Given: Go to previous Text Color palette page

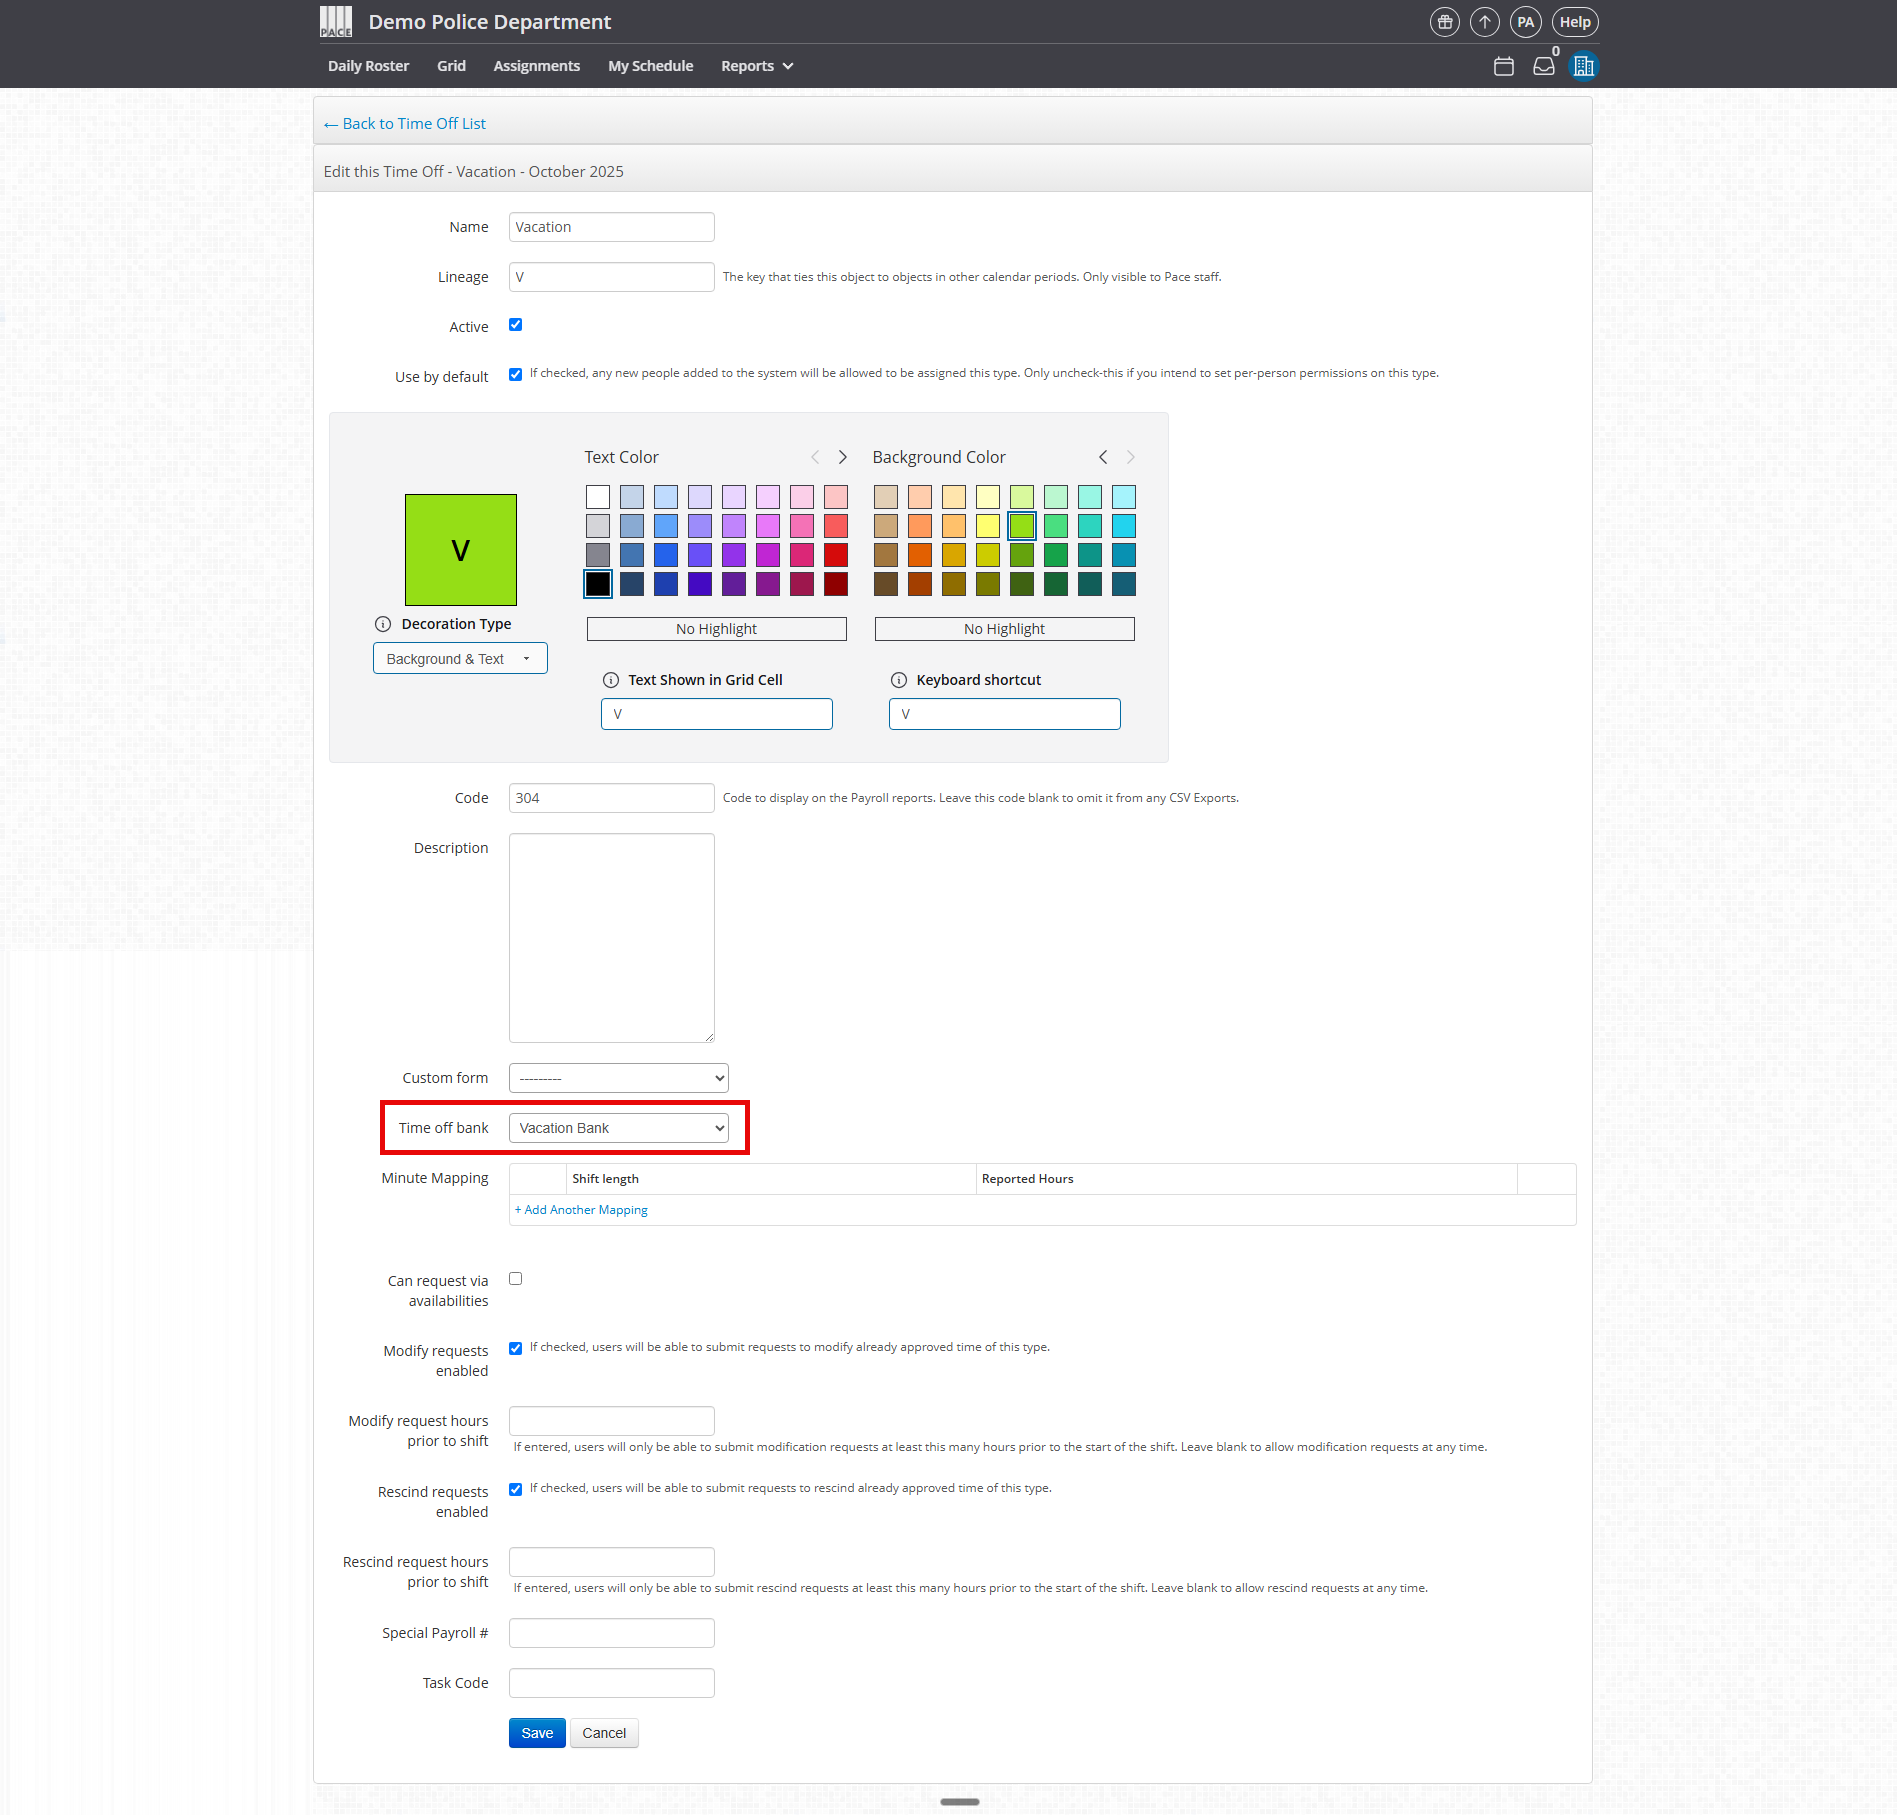Looking at the screenshot, I should coord(815,457).
